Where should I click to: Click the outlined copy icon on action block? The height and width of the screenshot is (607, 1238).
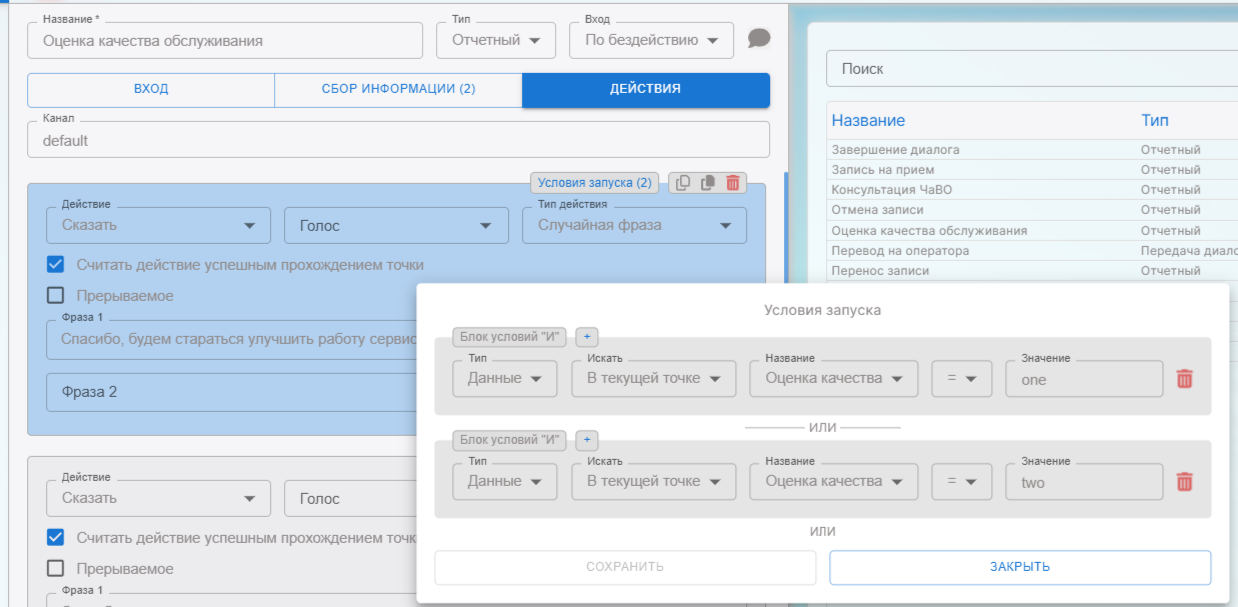683,183
